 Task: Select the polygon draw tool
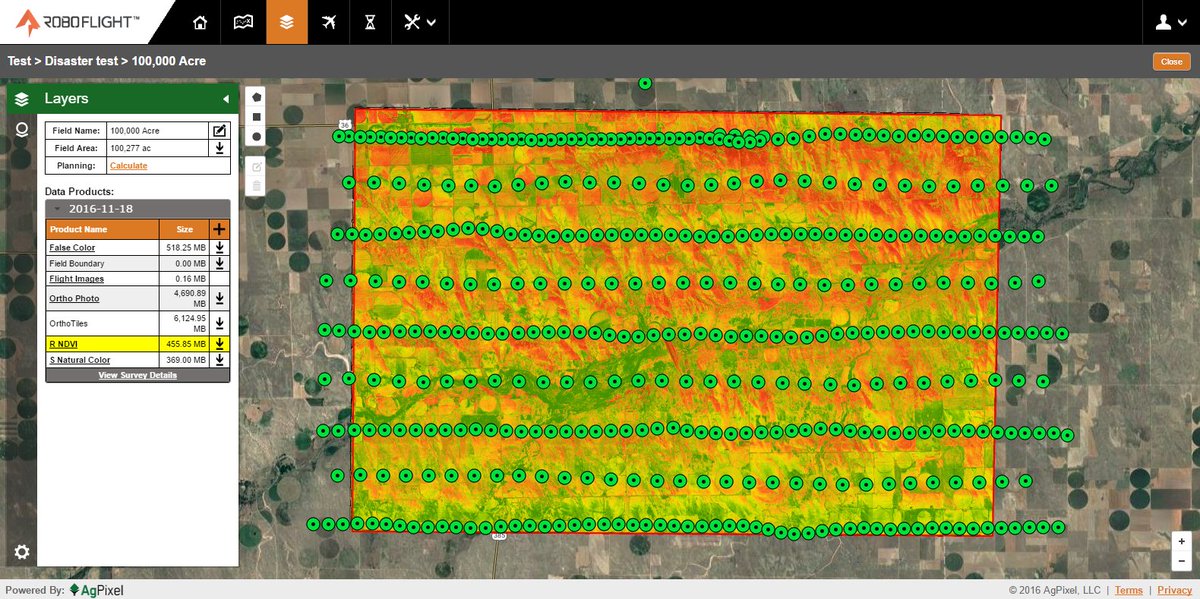pyautogui.click(x=256, y=98)
